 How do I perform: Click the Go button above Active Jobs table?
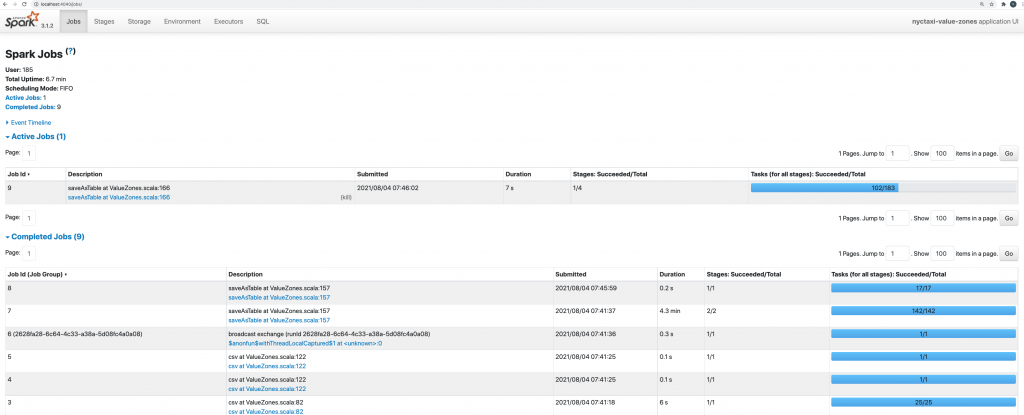click(x=1009, y=154)
